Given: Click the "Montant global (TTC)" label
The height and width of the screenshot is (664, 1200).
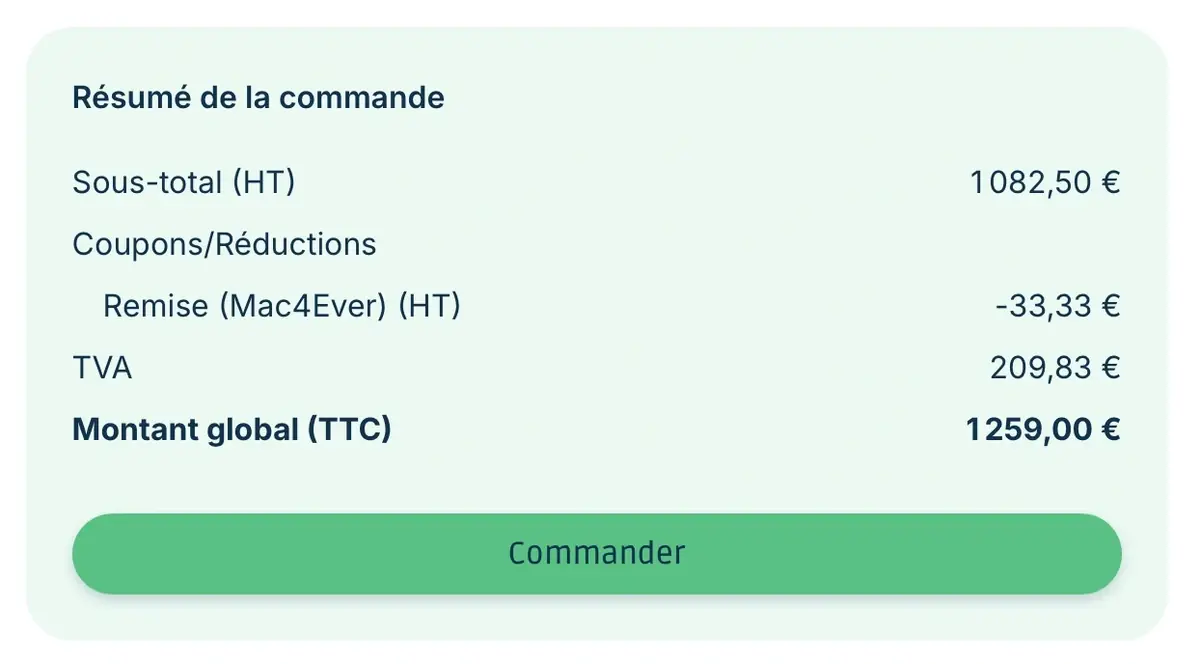Looking at the screenshot, I should pos(231,430).
